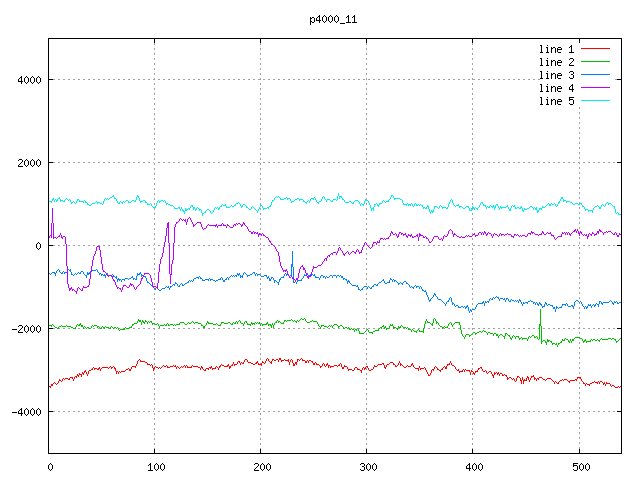Click the green legend sample for line 2
The width and height of the screenshot is (640, 480).
pos(595,62)
